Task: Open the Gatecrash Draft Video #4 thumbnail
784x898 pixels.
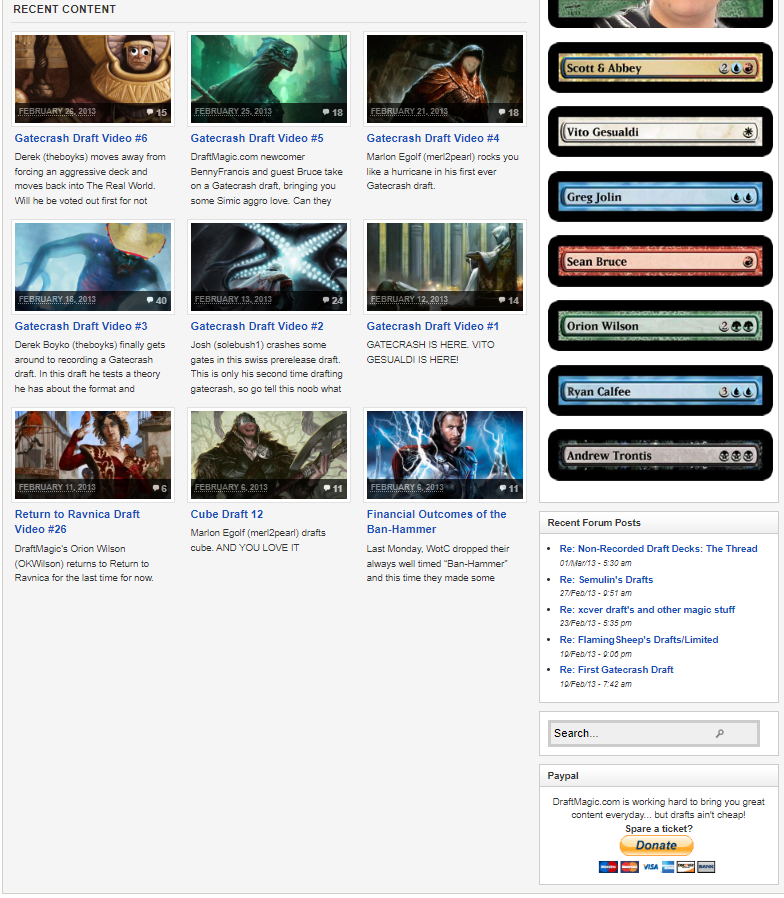Action: pos(444,79)
